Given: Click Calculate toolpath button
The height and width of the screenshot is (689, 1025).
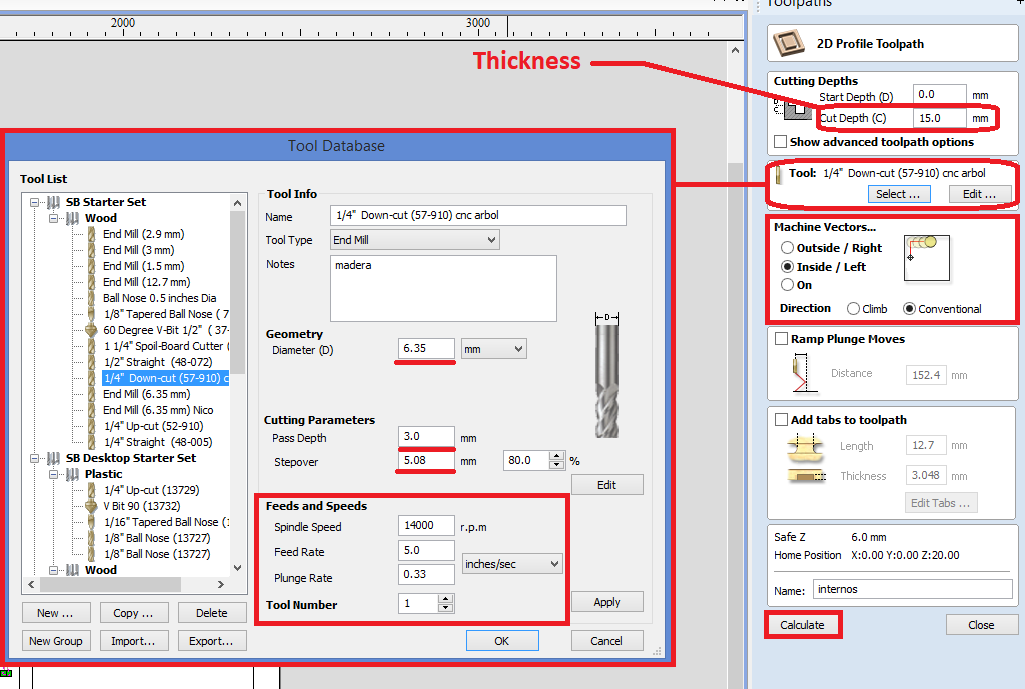Looking at the screenshot, I should click(x=803, y=625).
